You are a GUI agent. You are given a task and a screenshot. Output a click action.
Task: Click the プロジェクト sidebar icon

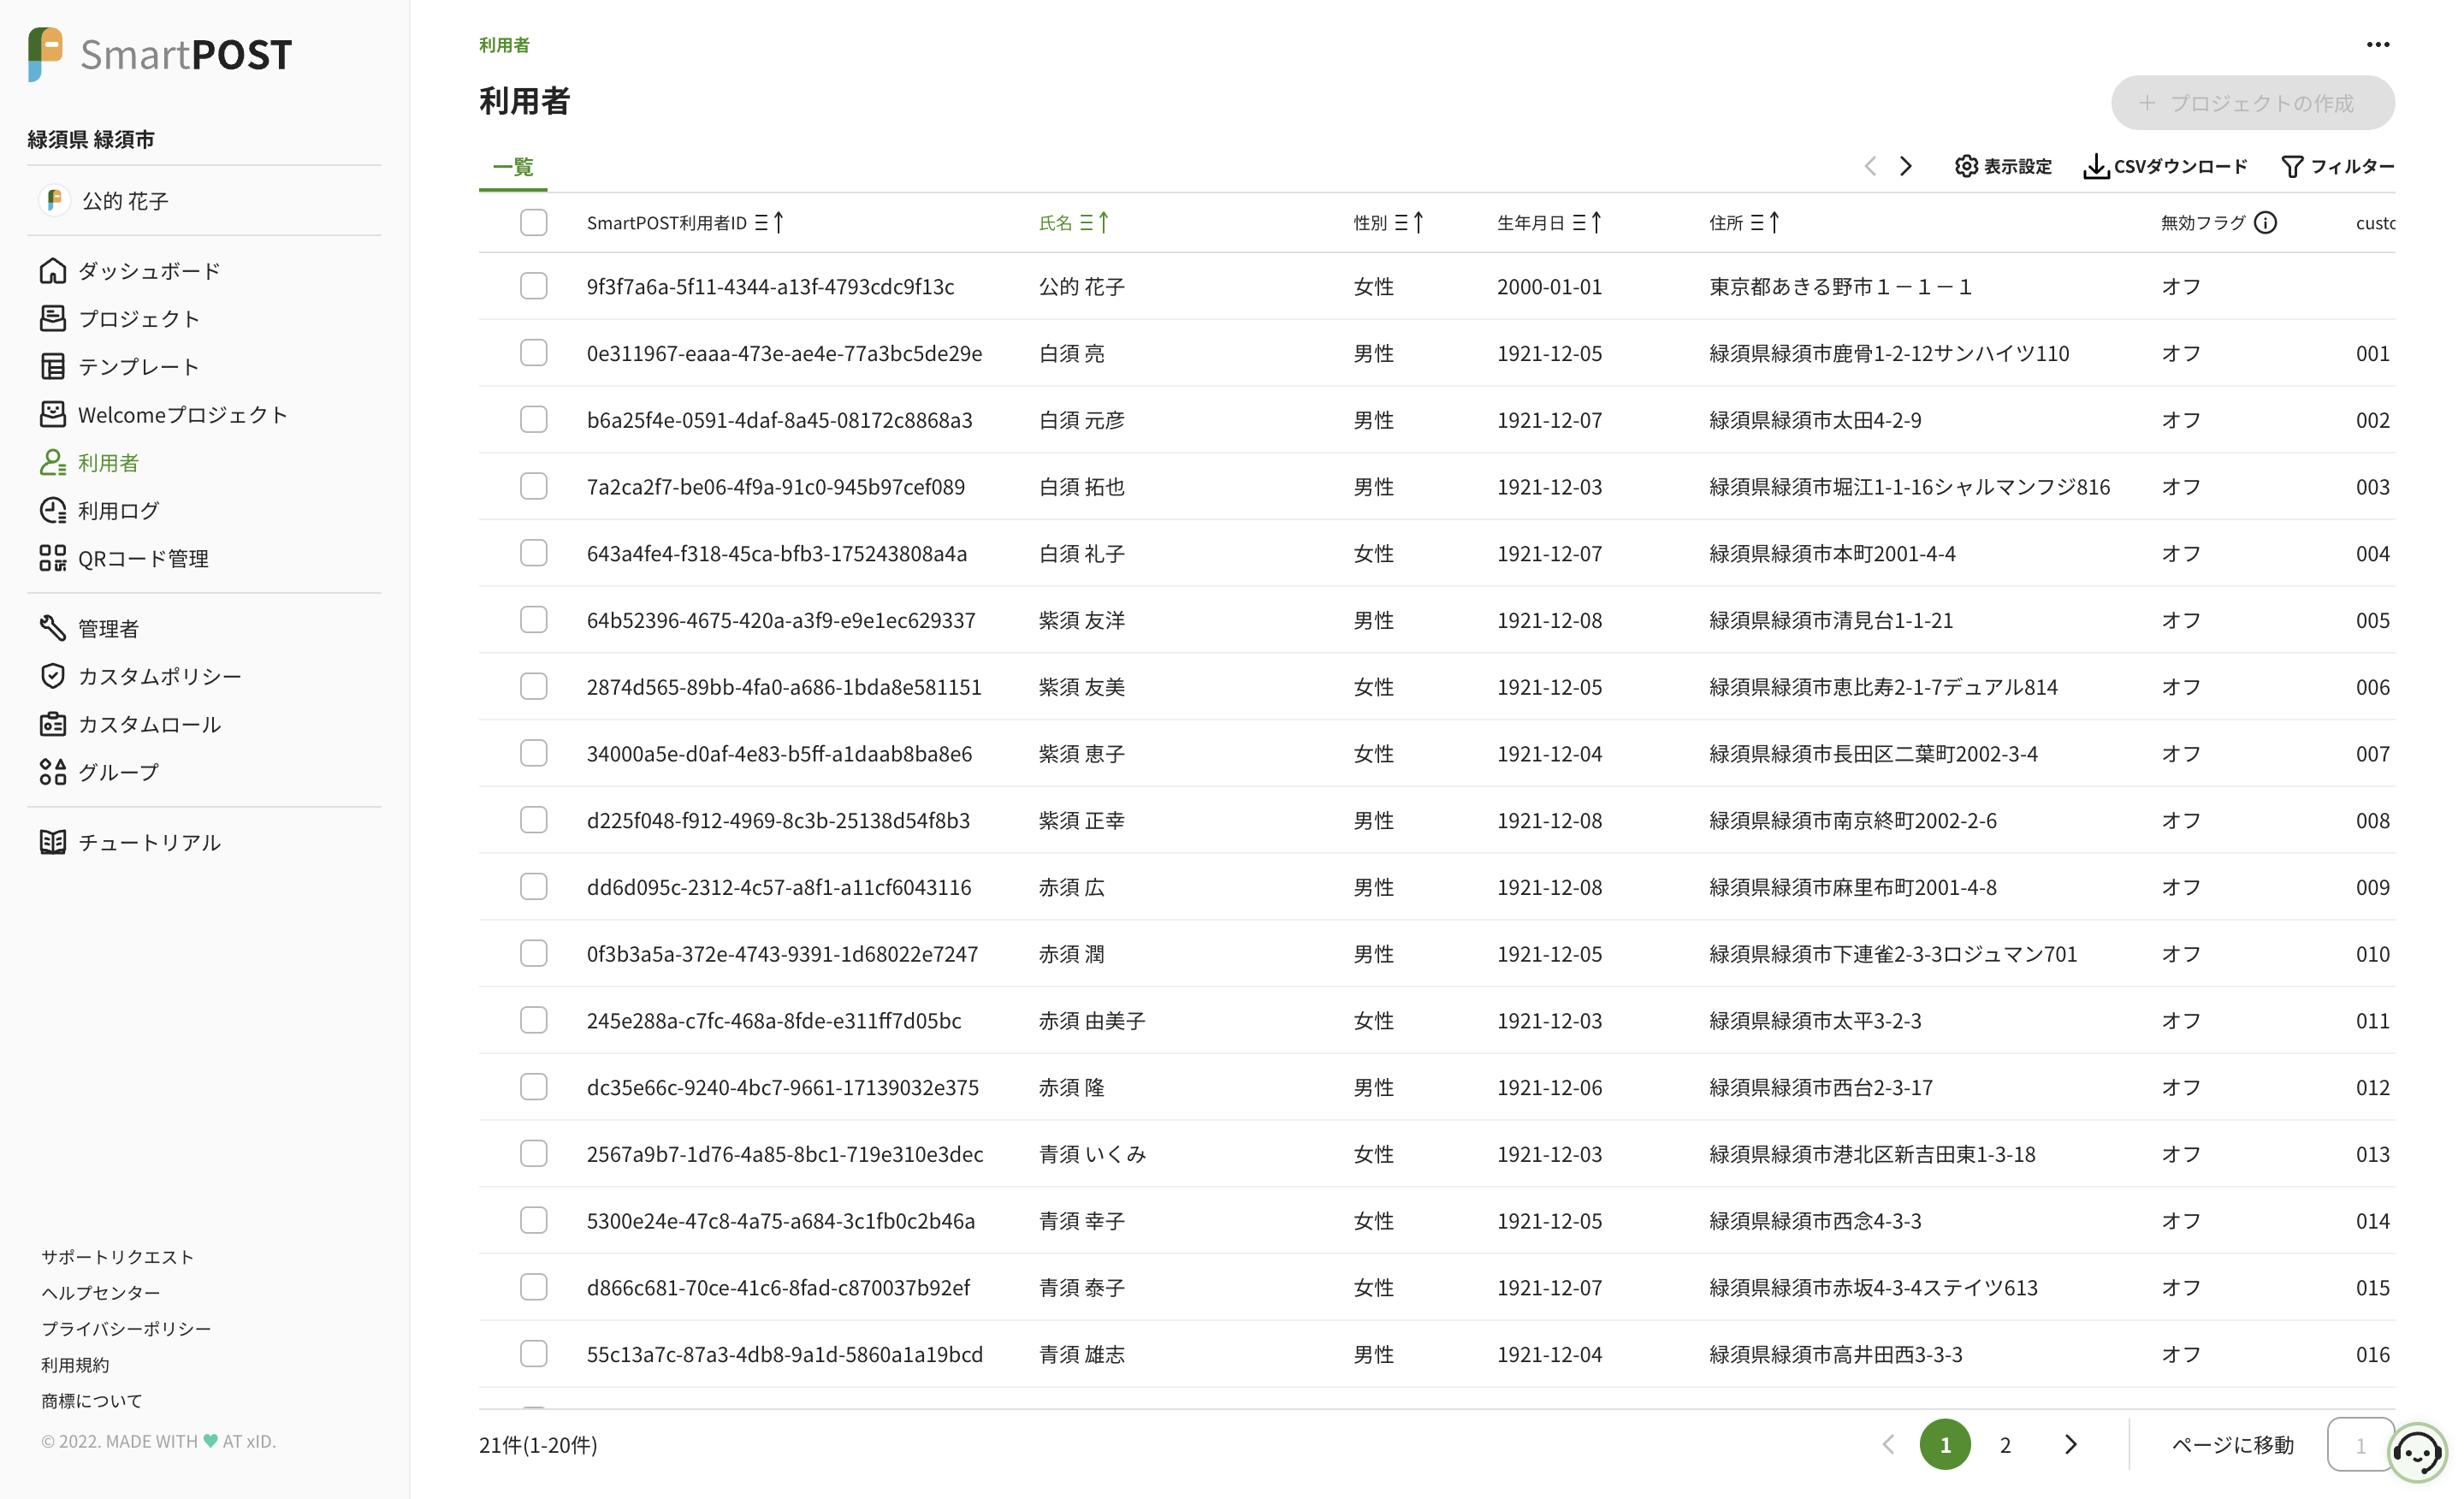[x=53, y=319]
